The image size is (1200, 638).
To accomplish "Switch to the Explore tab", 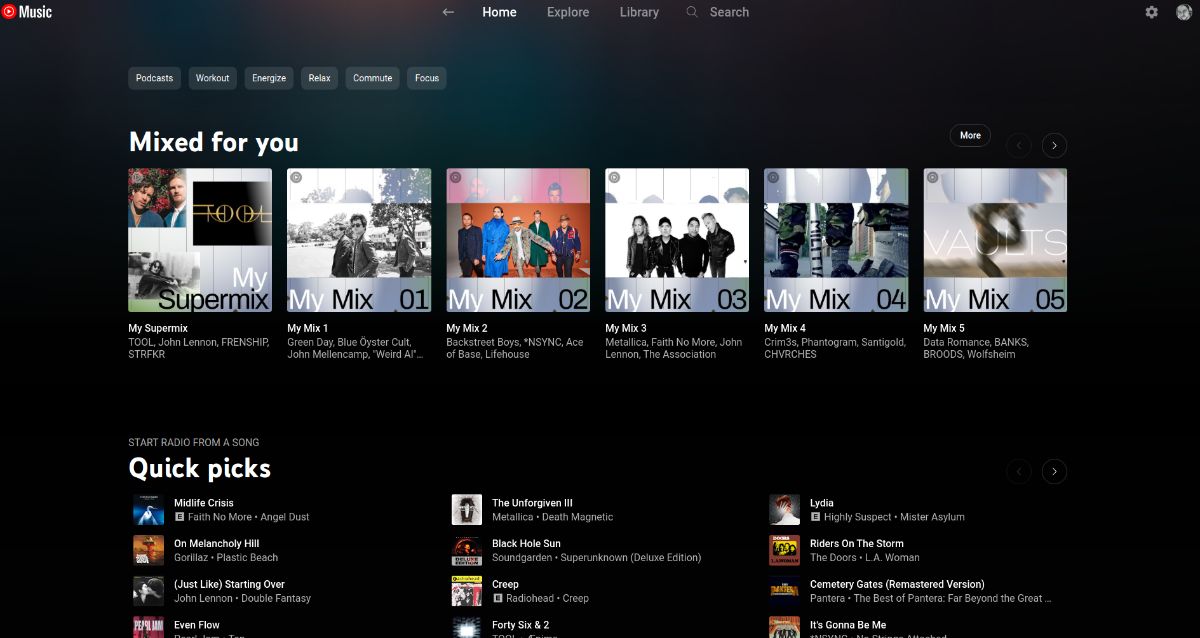I will coord(567,12).
